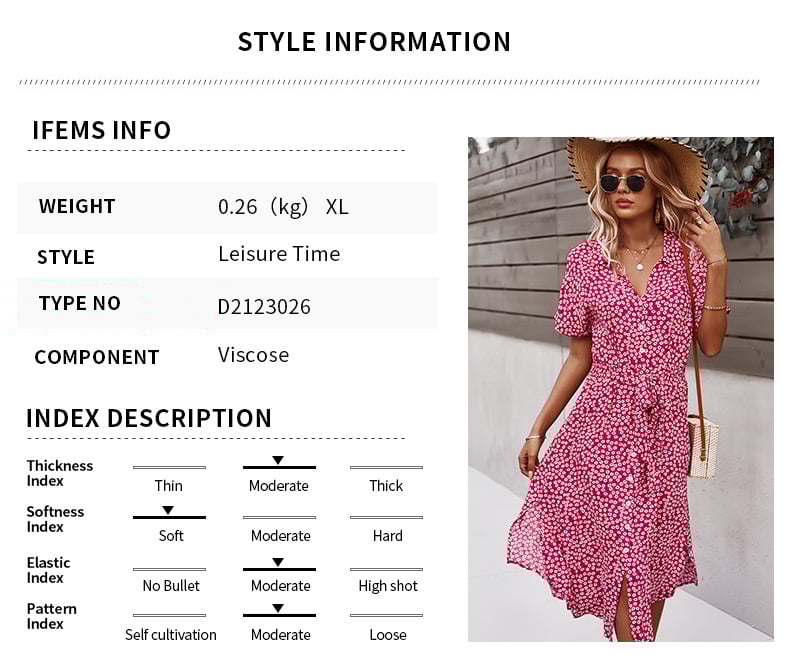Click the Leisure Time style value
Screen dimensions: 790x664
click(279, 254)
